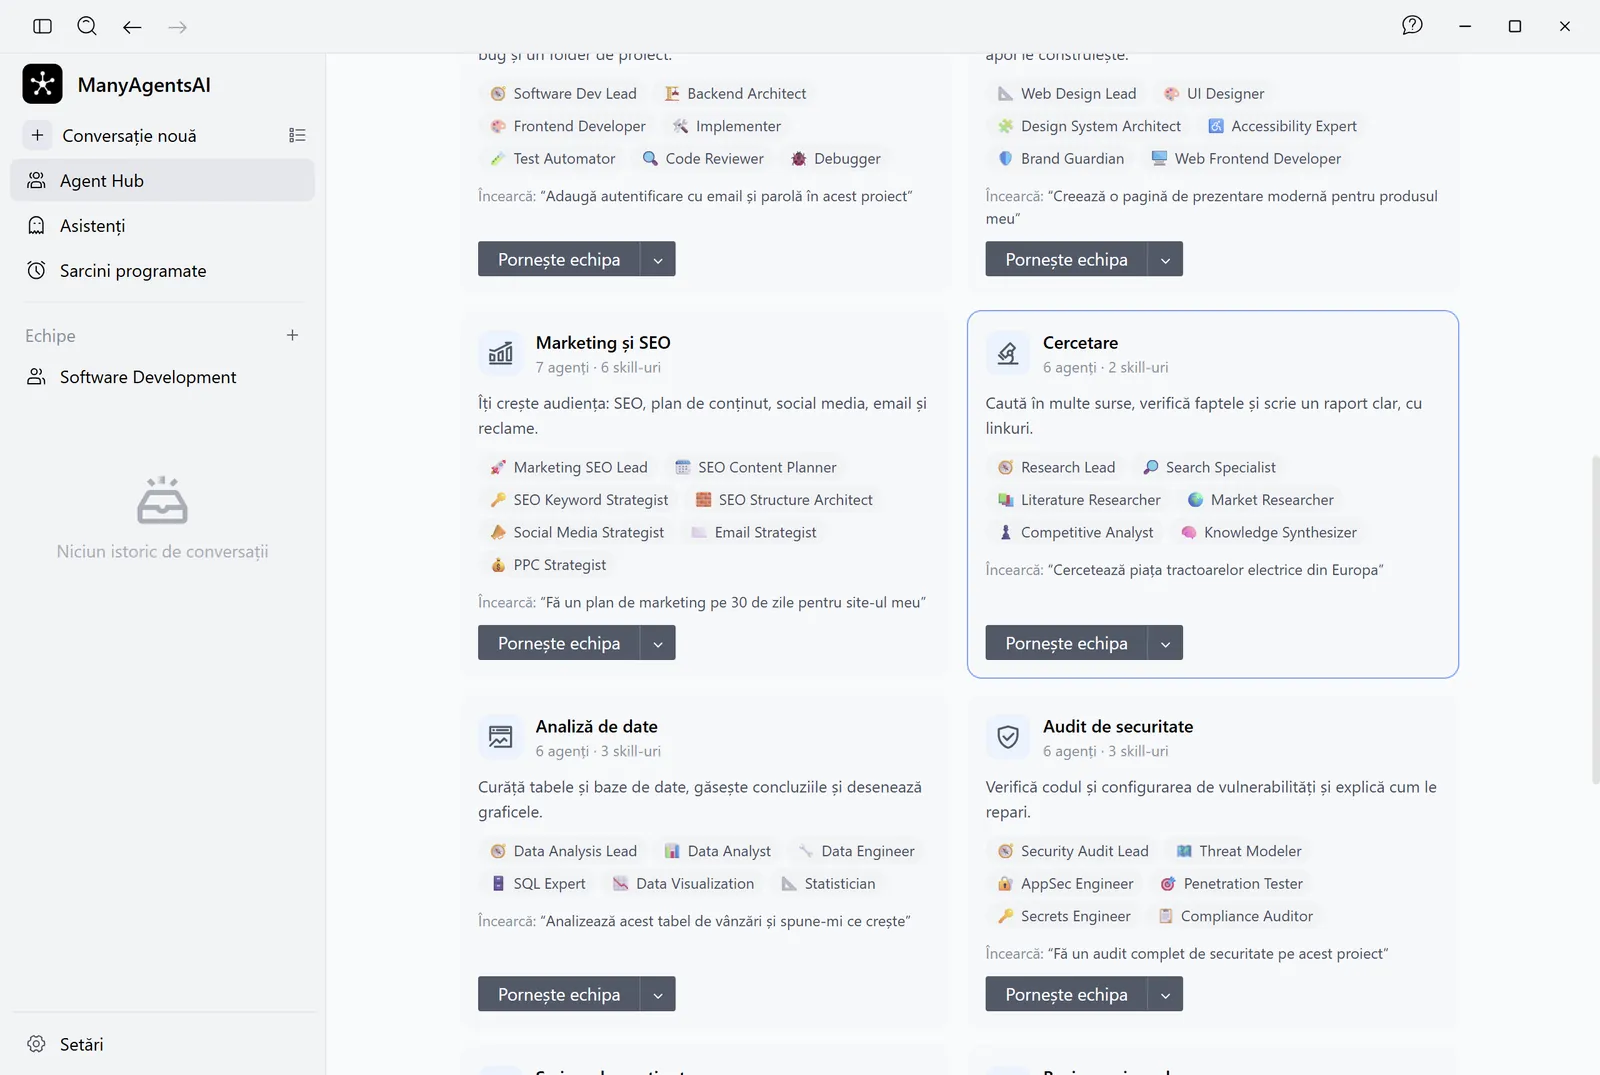Go back with the left arrow
Viewport: 1600px width, 1075px height.
132,27
